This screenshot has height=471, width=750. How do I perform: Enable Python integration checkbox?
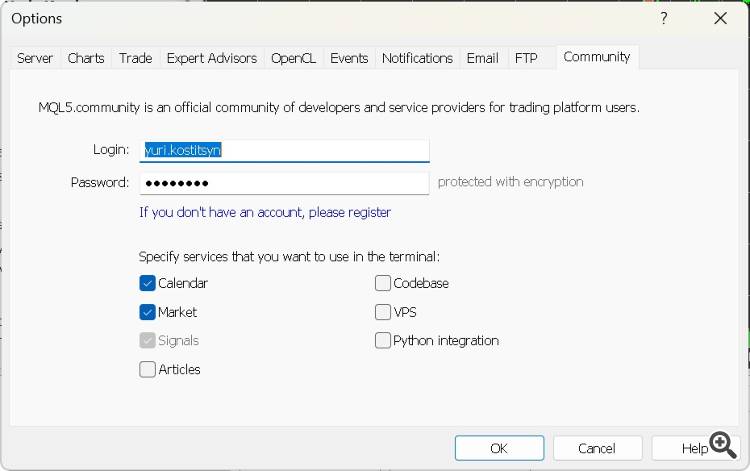tap(383, 340)
